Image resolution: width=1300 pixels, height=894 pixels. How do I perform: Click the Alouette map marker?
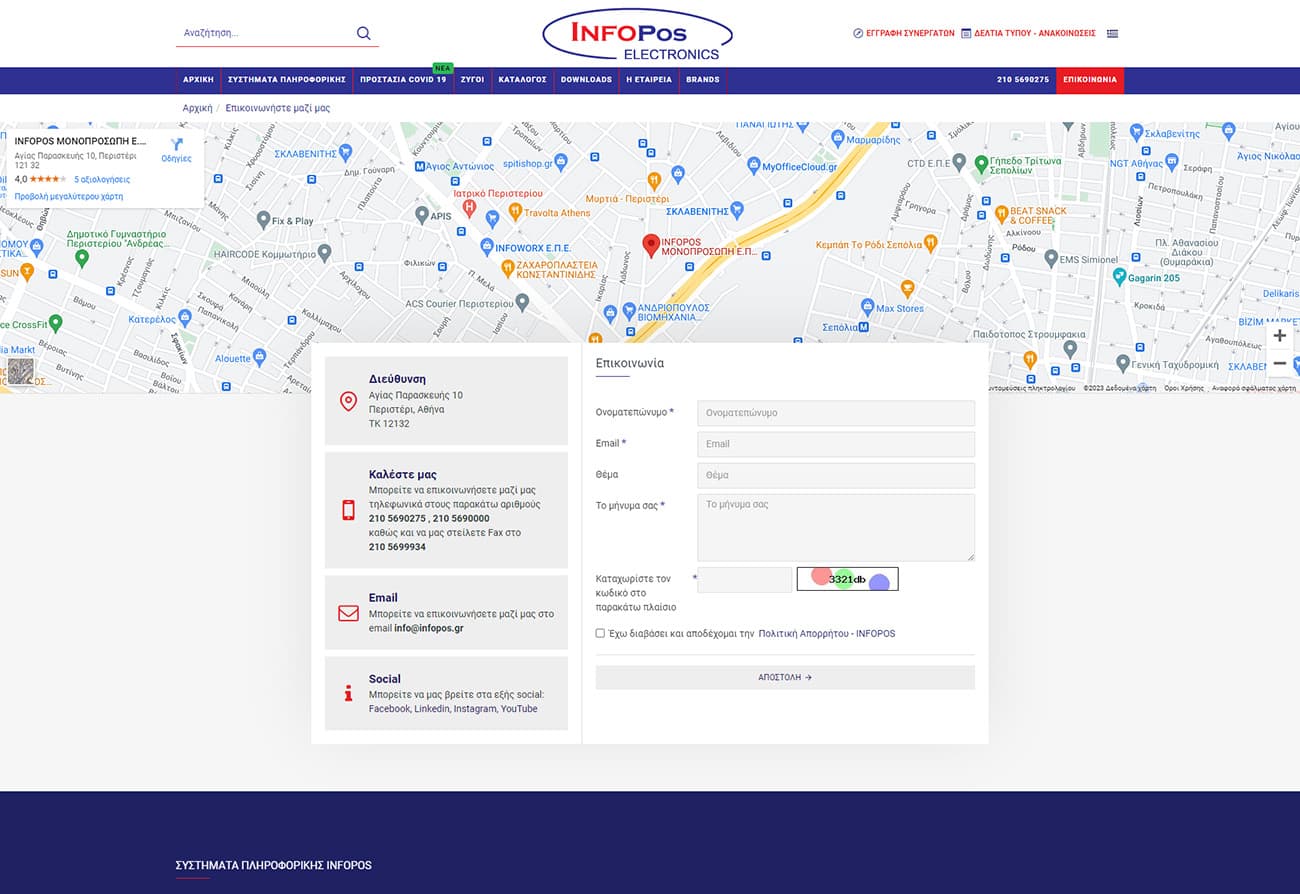[259, 356]
